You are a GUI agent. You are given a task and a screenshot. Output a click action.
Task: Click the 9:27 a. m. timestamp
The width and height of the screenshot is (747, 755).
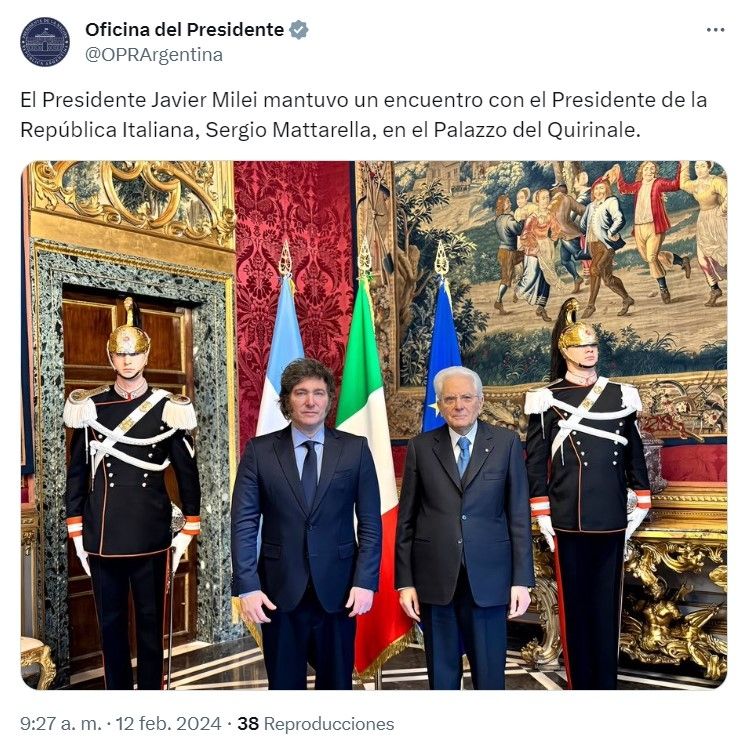coord(61,724)
